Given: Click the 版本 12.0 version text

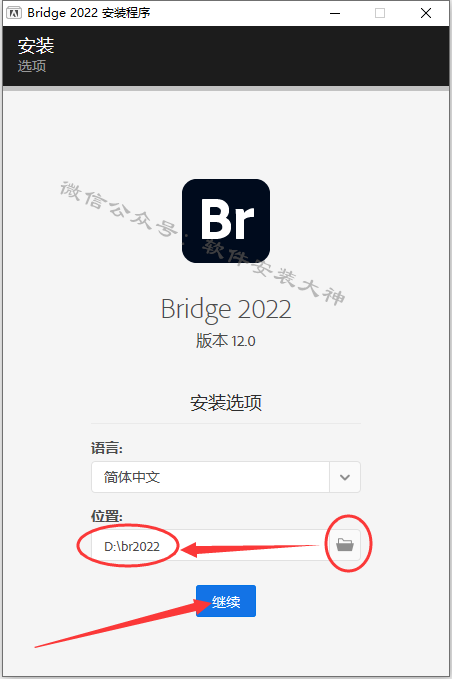Looking at the screenshot, I should 226,341.
